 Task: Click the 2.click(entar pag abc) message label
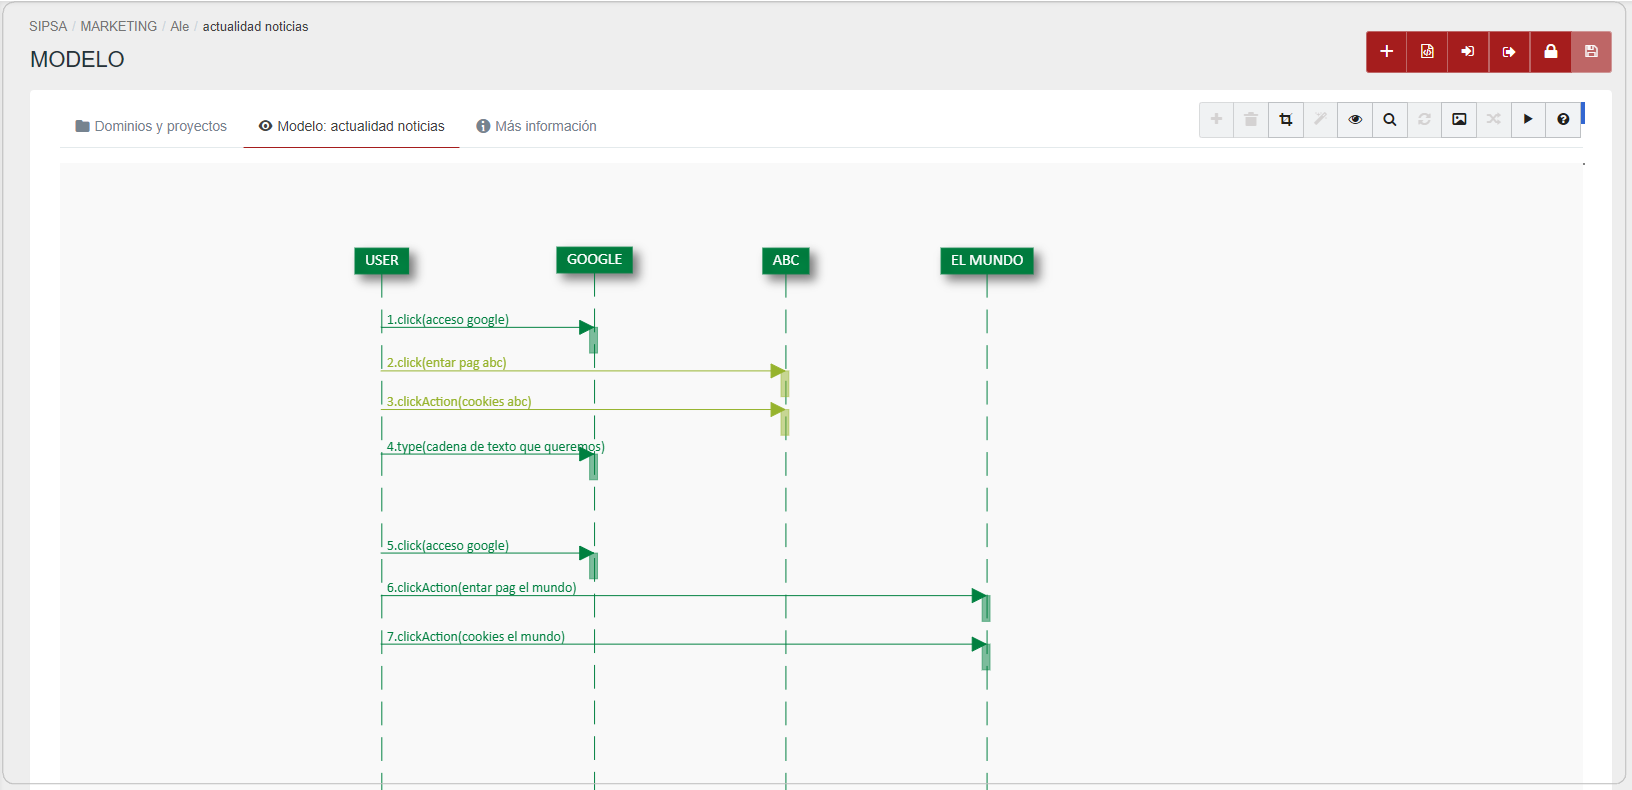pos(446,363)
